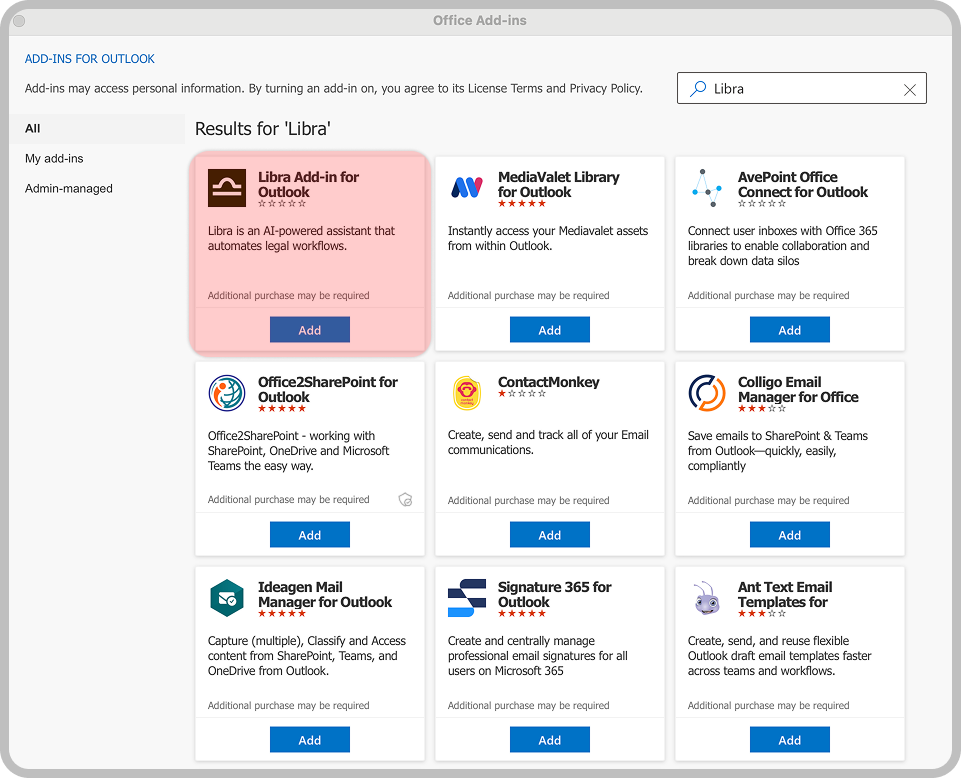The width and height of the screenshot is (961, 778).
Task: Clear the Libra search query
Action: point(910,89)
